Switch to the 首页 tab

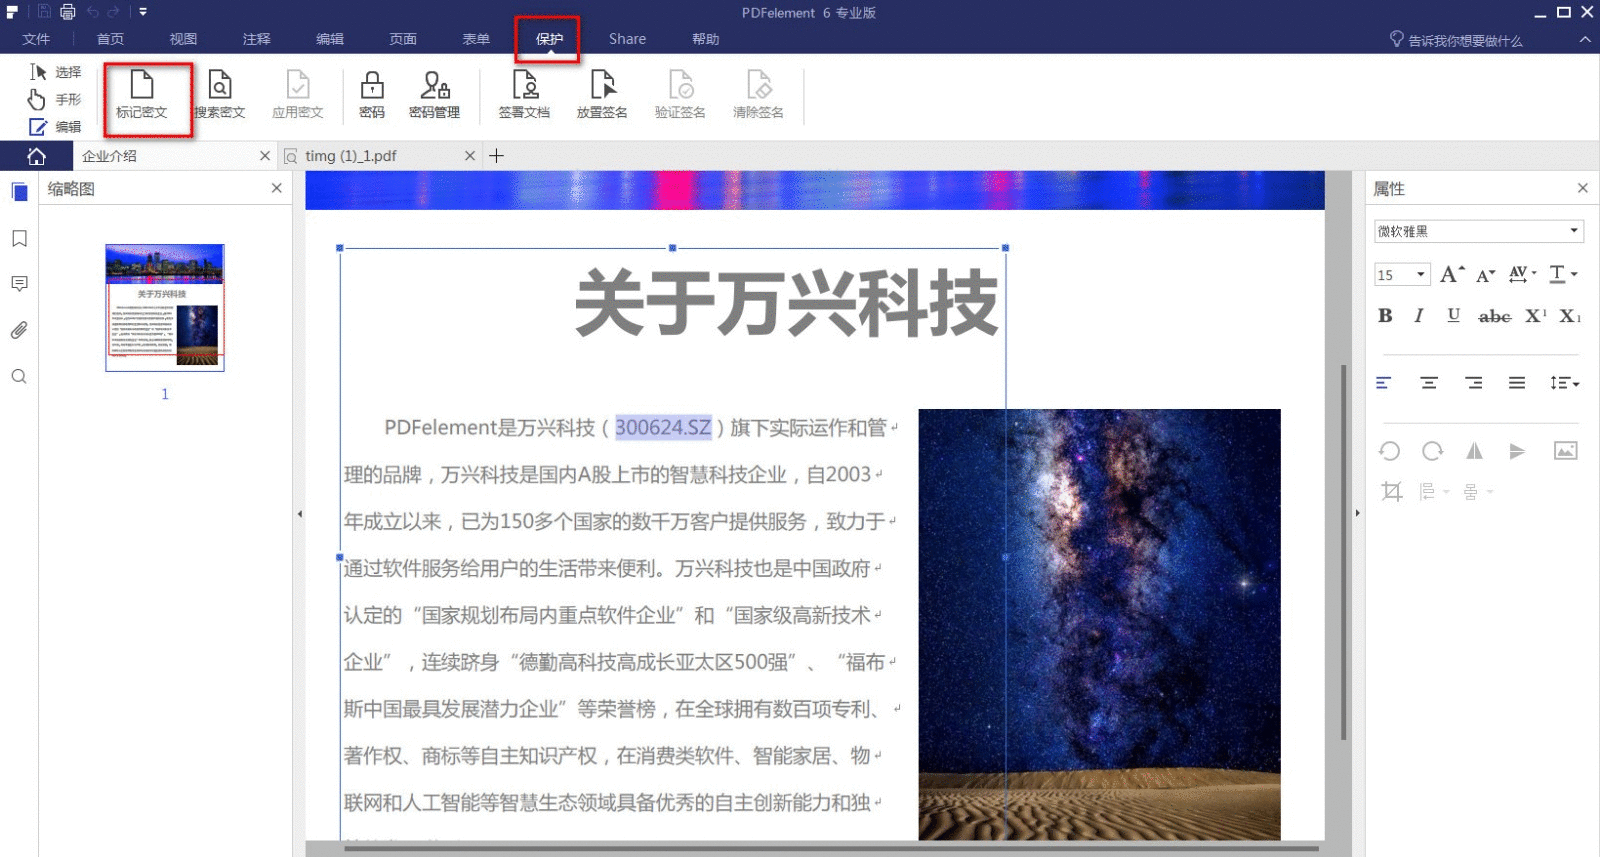click(110, 39)
